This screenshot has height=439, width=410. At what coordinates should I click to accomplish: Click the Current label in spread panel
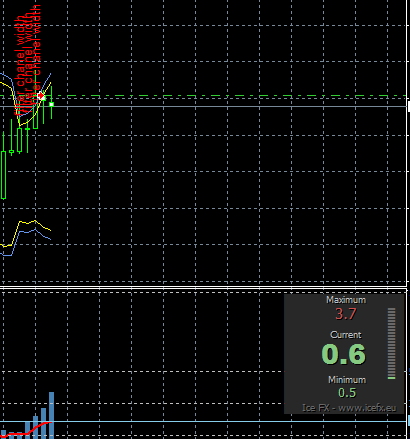(x=346, y=335)
